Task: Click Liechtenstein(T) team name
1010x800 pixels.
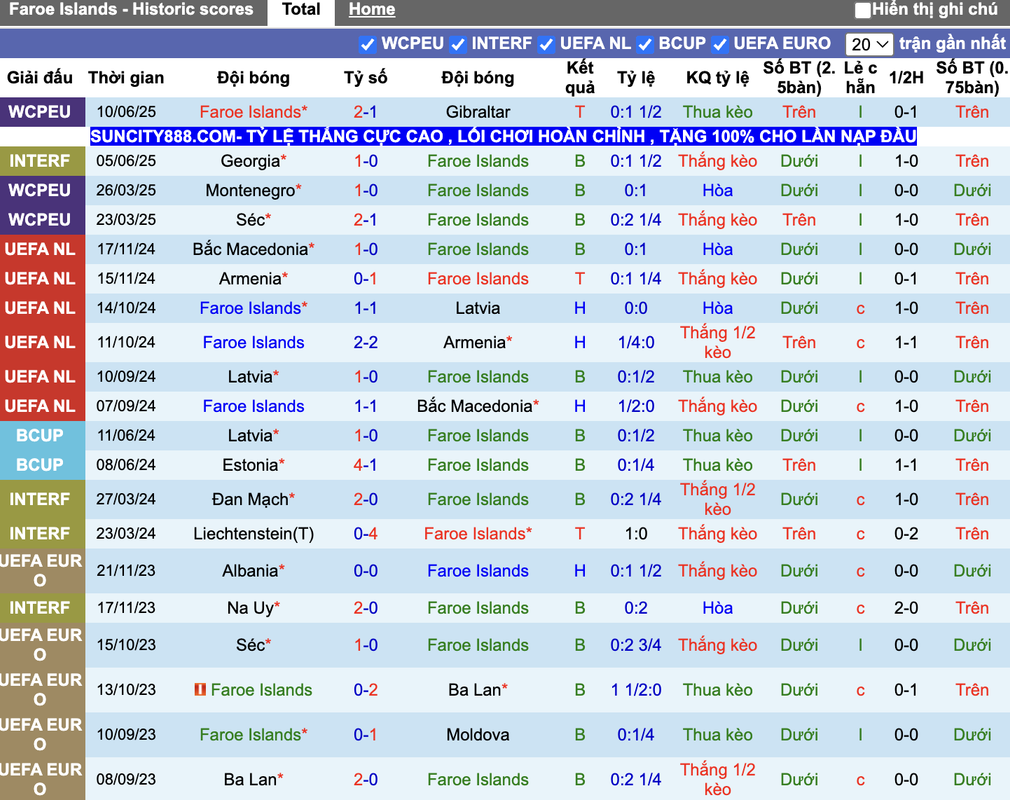Action: [253, 534]
